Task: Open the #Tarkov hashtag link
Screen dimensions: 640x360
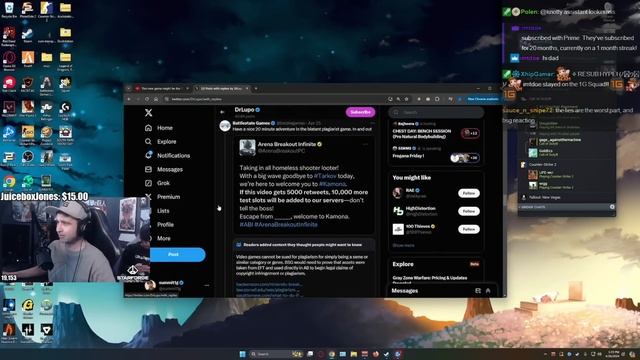Action: [x=325, y=176]
